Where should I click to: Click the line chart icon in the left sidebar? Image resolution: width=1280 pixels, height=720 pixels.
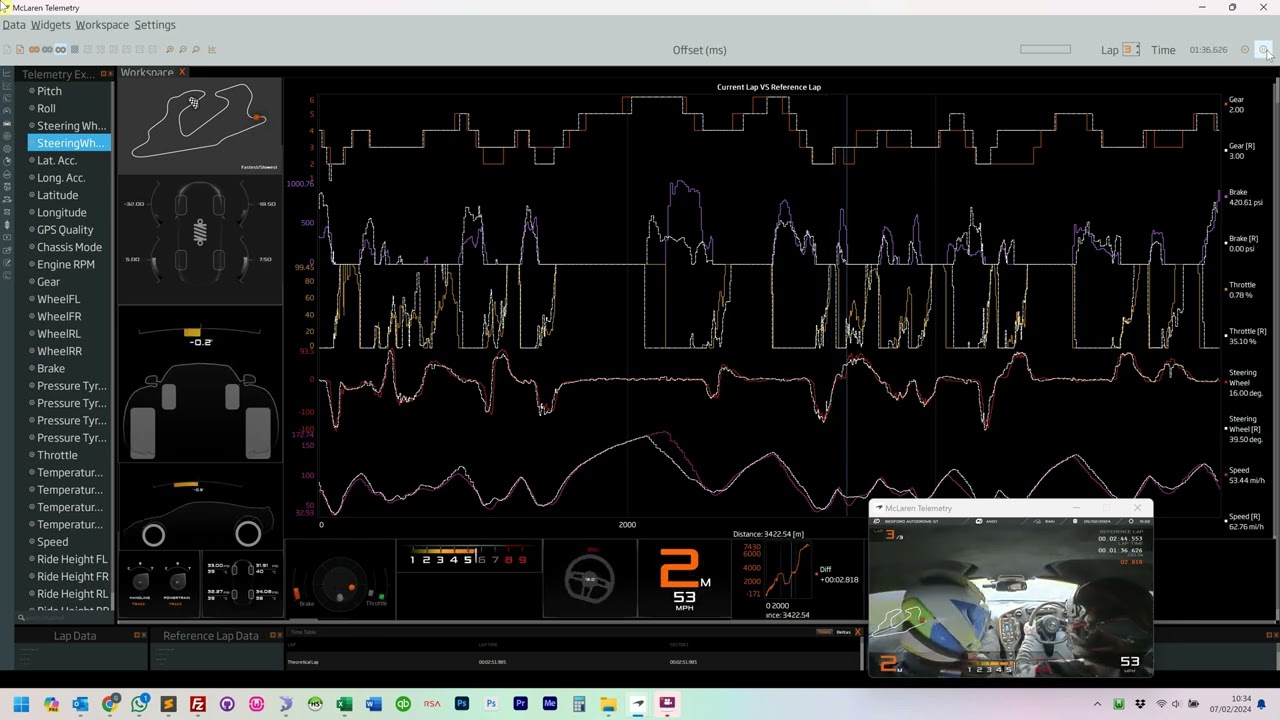7,73
